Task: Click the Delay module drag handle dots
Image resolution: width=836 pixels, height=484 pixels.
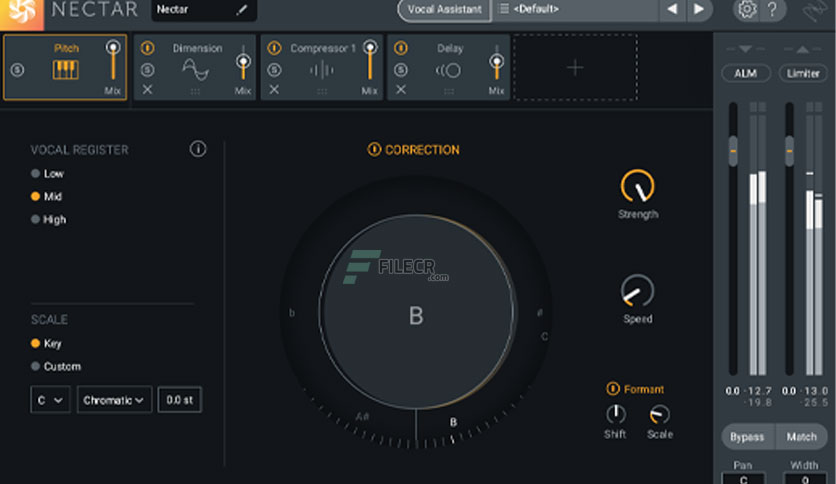Action: point(449,92)
